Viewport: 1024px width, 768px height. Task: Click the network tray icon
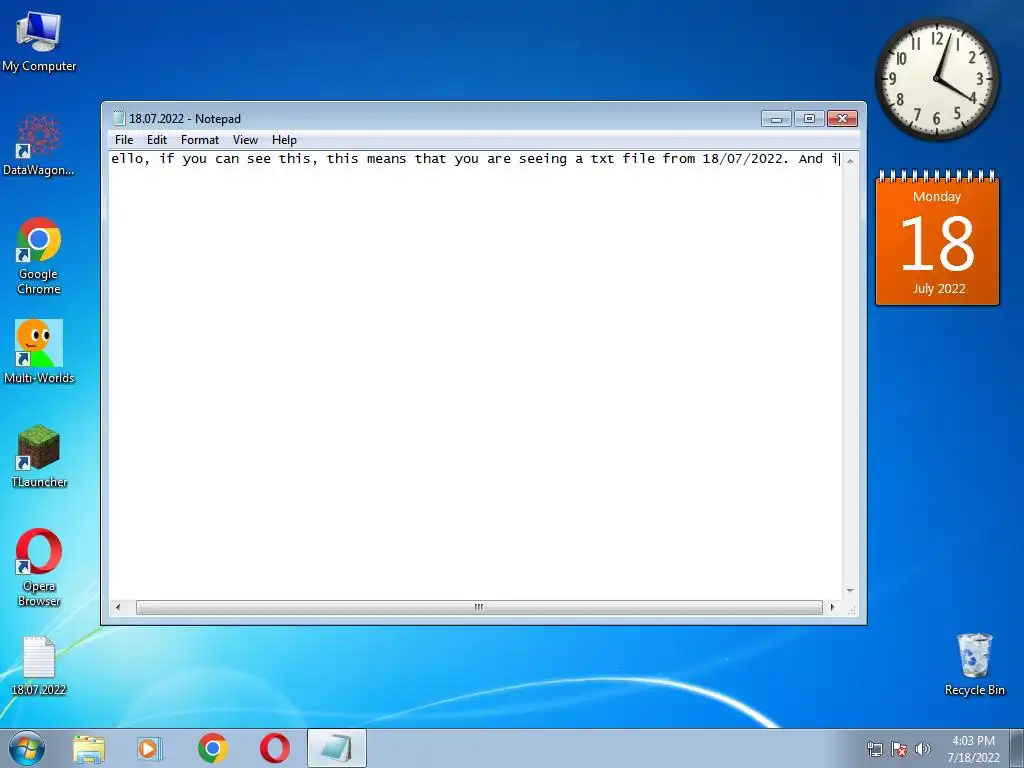(874, 749)
